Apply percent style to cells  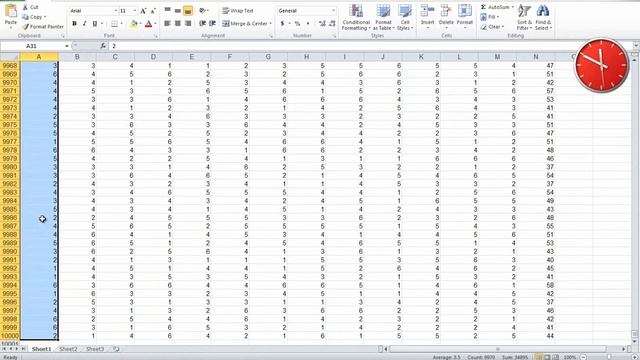(298, 24)
